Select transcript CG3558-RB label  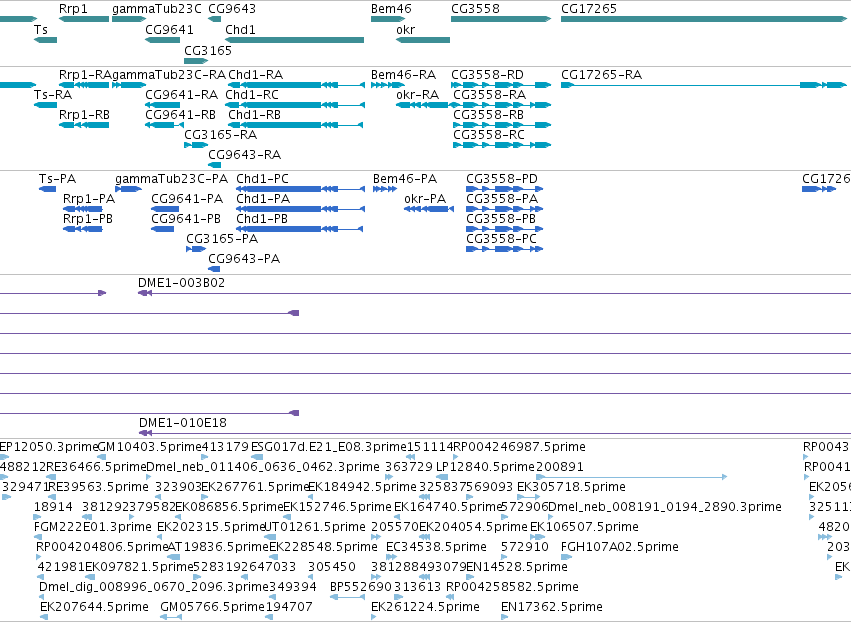pos(488,115)
